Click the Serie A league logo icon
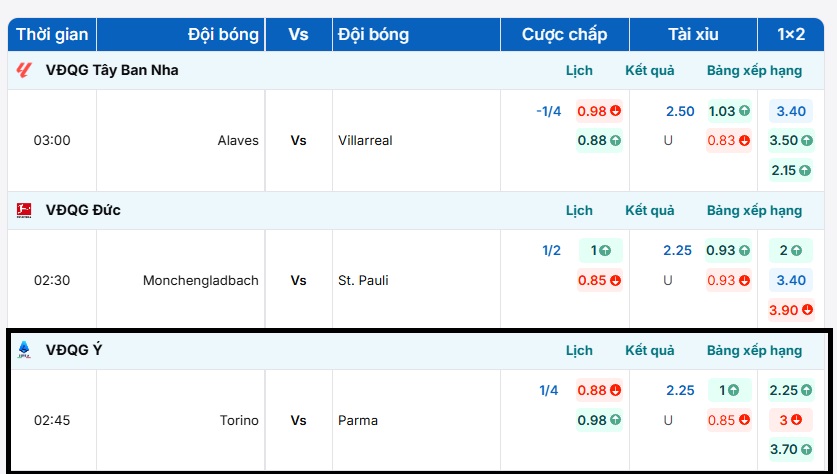The height and width of the screenshot is (474, 837). coord(25,350)
